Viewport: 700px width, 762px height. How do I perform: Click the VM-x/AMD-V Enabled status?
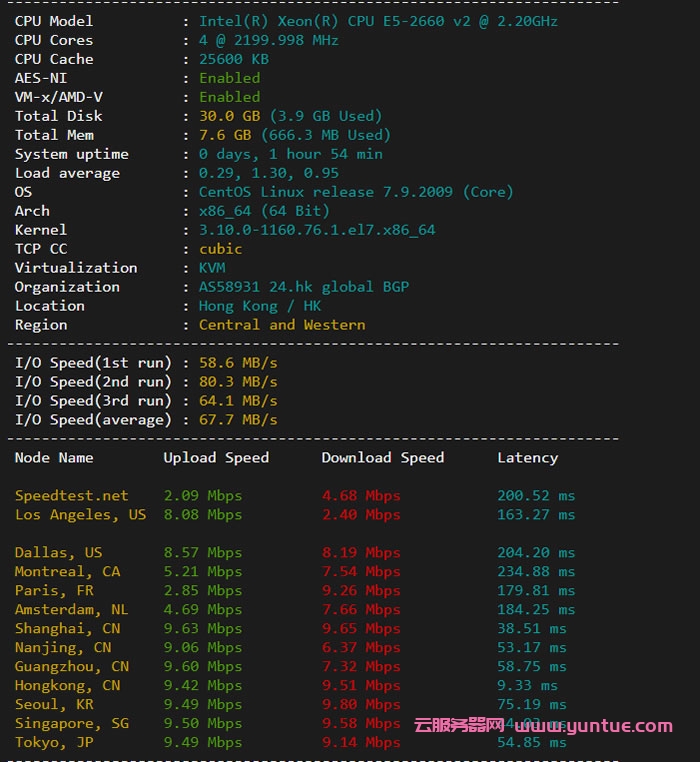click(x=229, y=97)
